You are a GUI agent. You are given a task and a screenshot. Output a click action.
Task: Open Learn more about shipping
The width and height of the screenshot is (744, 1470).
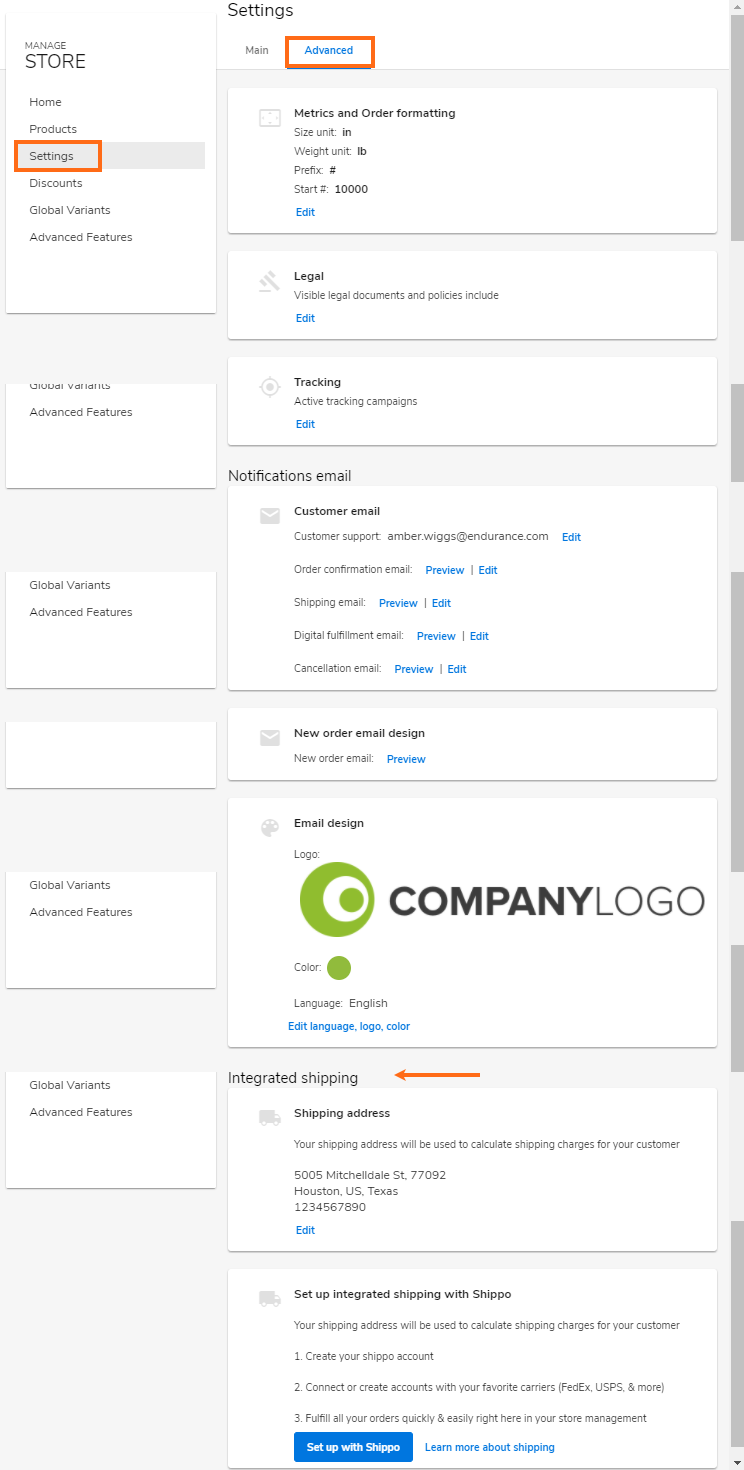point(489,1446)
